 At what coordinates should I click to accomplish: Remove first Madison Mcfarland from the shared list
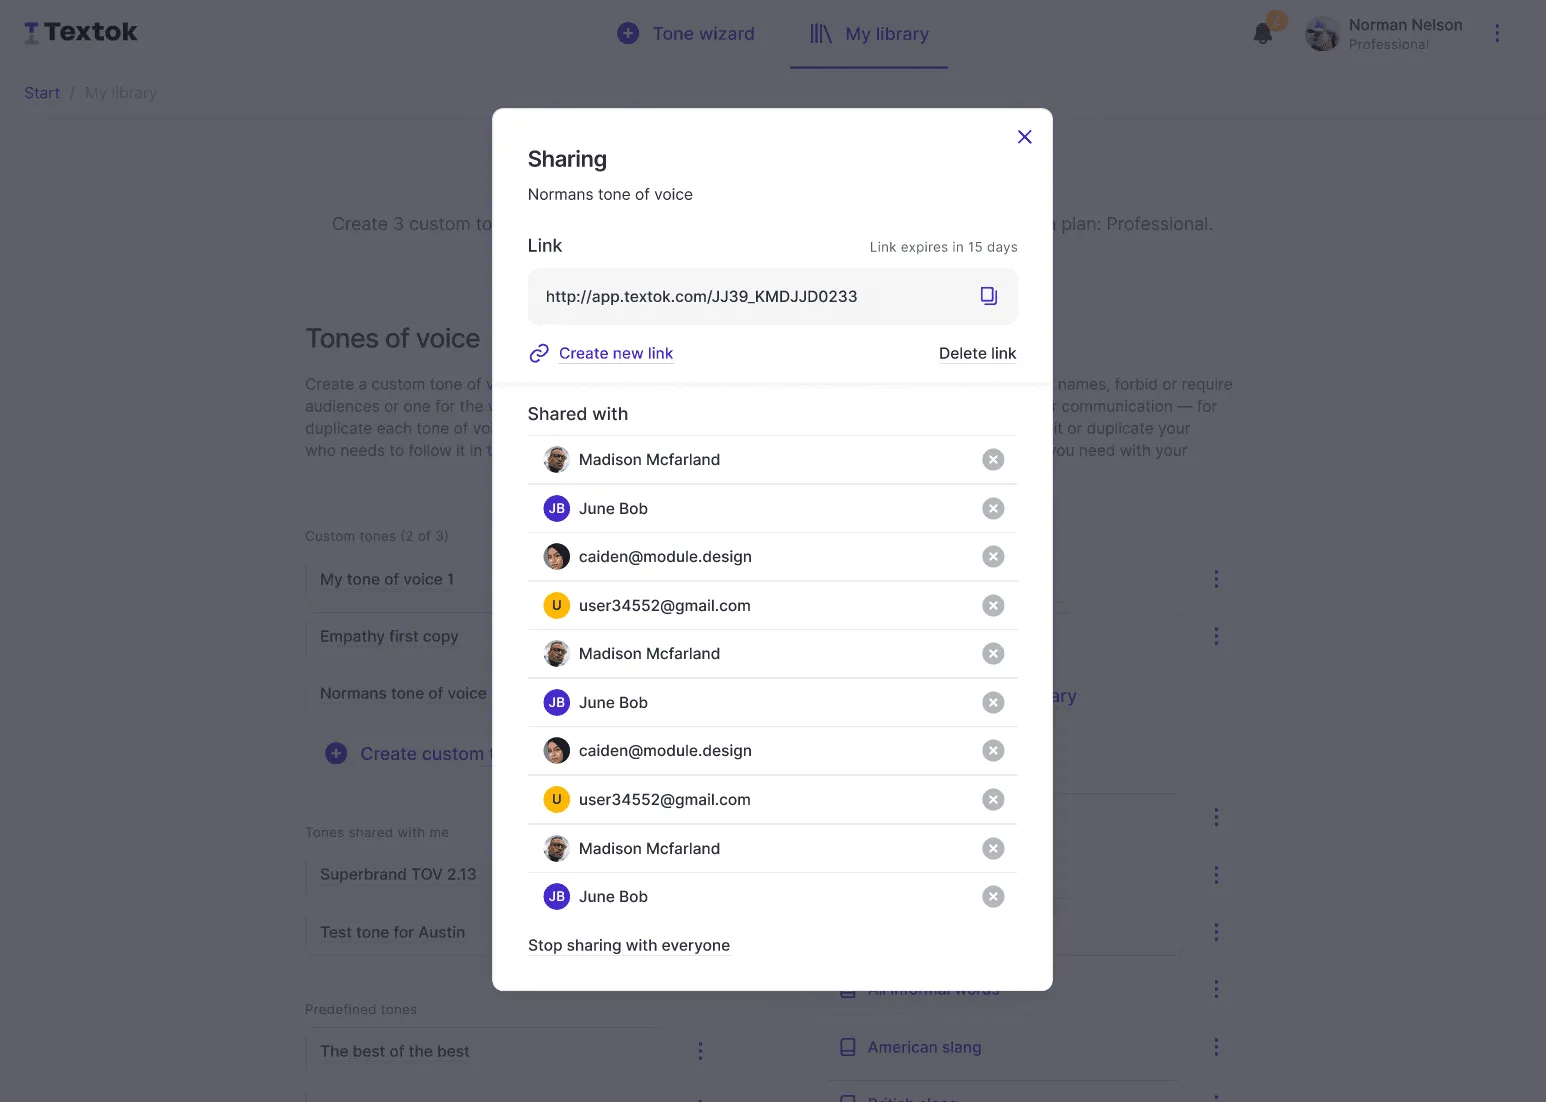993,460
